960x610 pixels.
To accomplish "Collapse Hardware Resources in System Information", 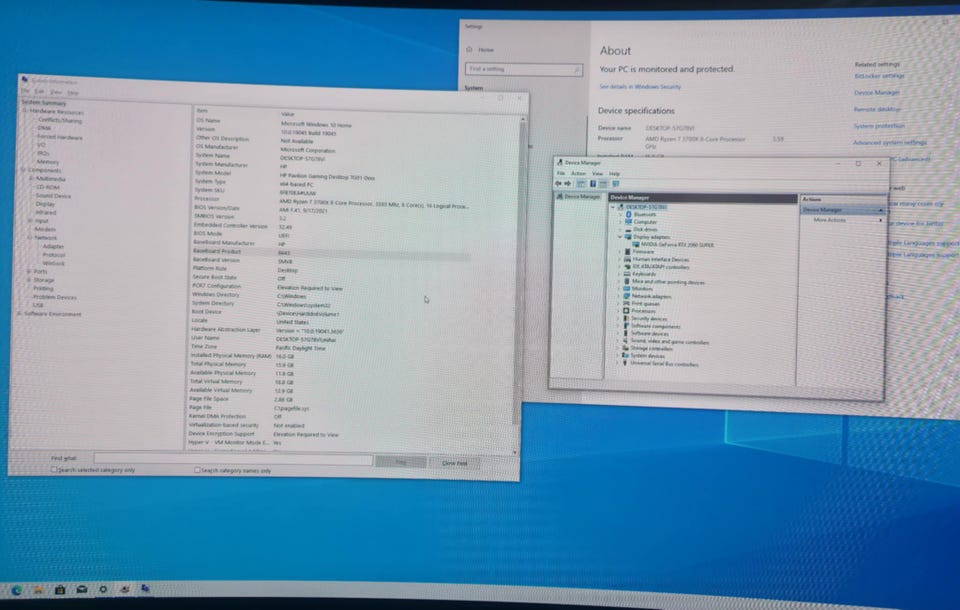I will pos(25,111).
